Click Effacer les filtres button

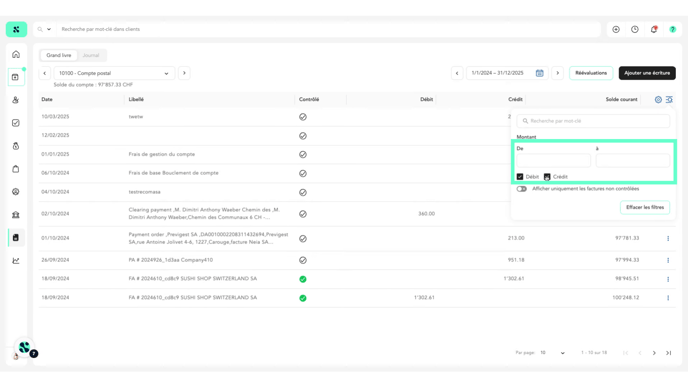(645, 208)
